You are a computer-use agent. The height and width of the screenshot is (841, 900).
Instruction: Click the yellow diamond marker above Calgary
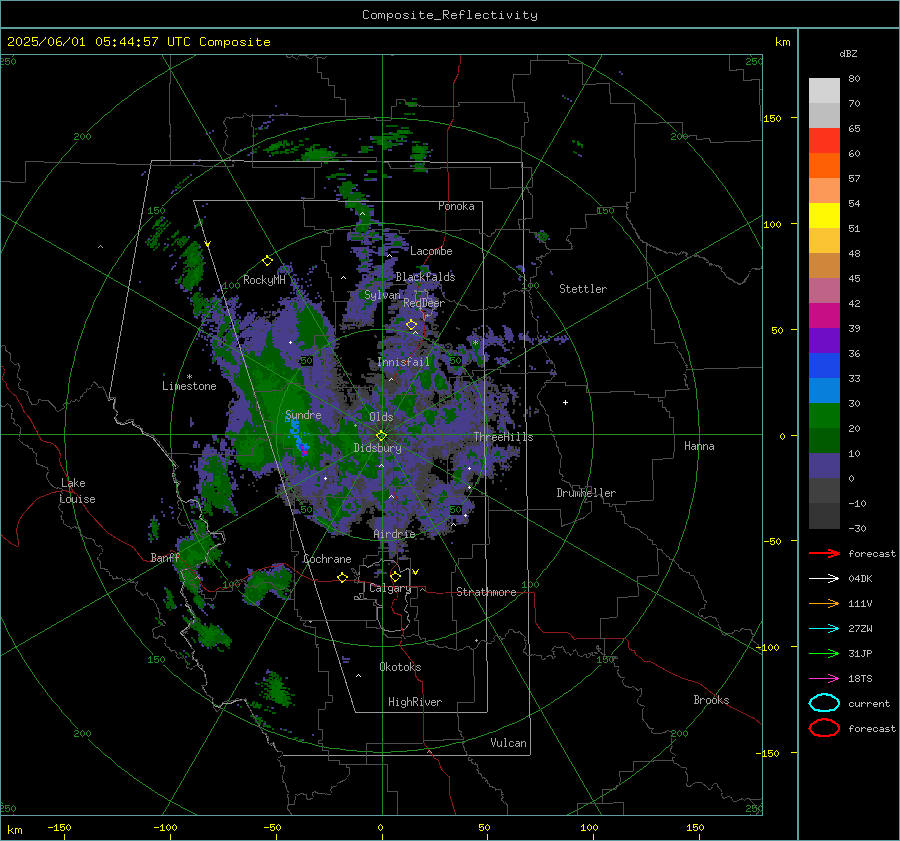click(x=395, y=576)
